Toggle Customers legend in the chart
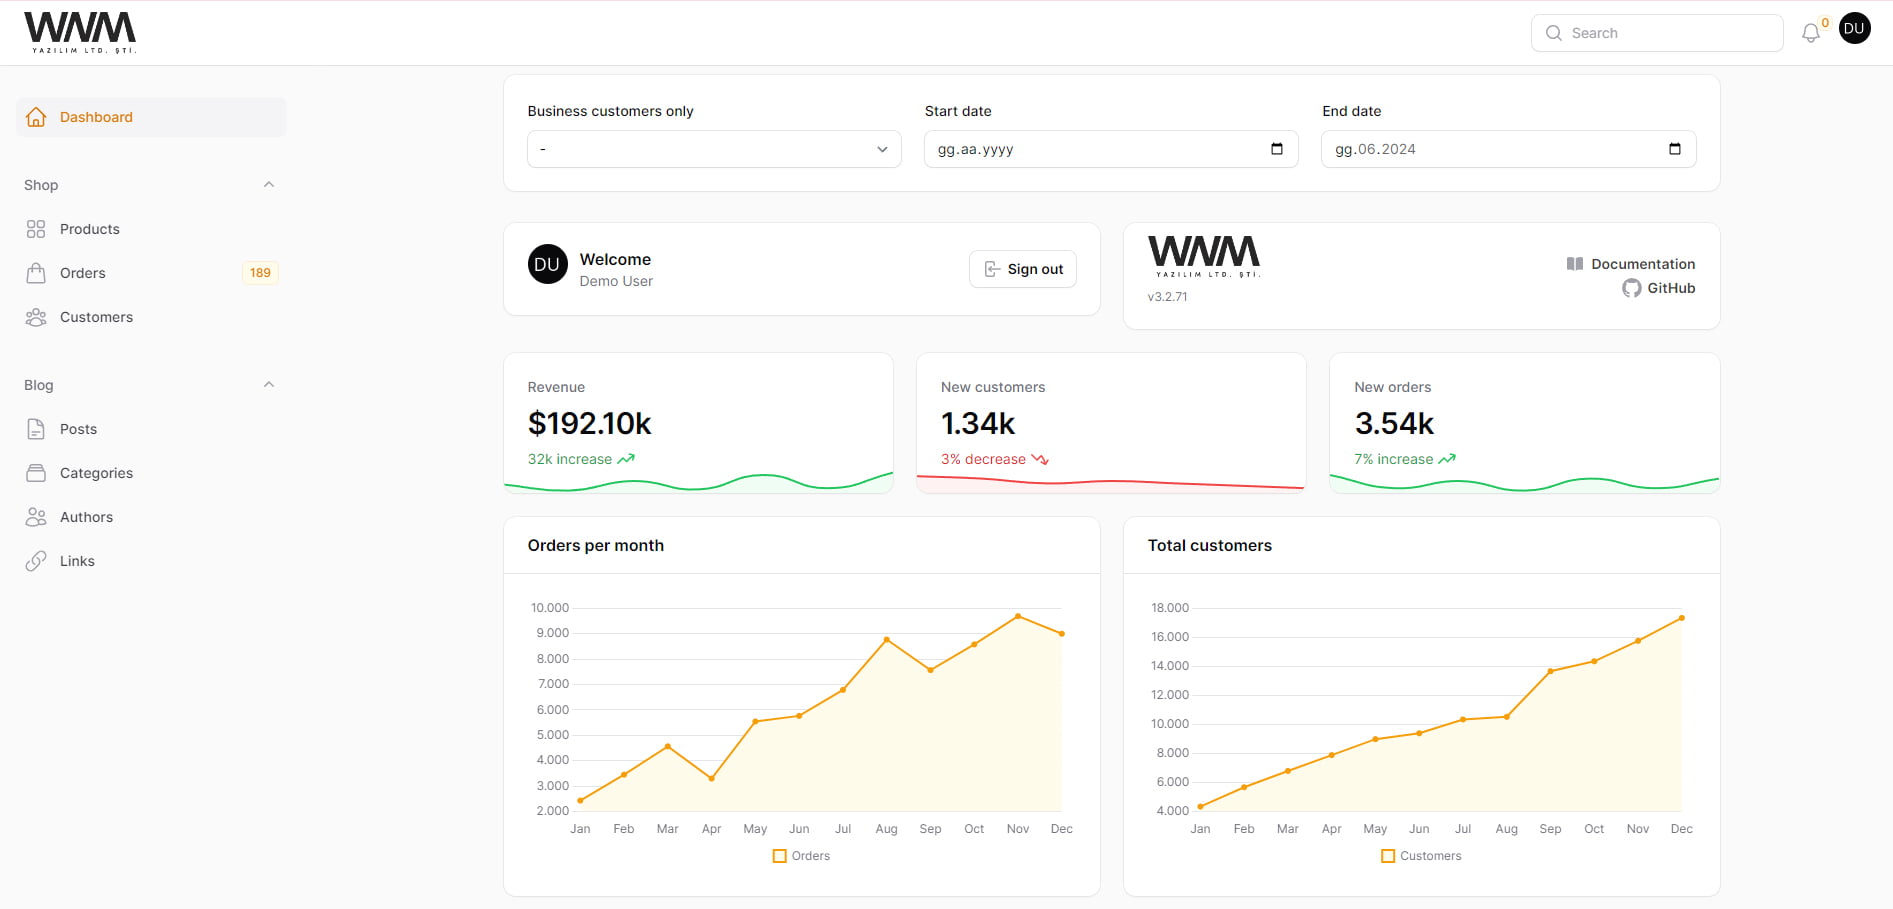The width and height of the screenshot is (1893, 909). (1420, 856)
